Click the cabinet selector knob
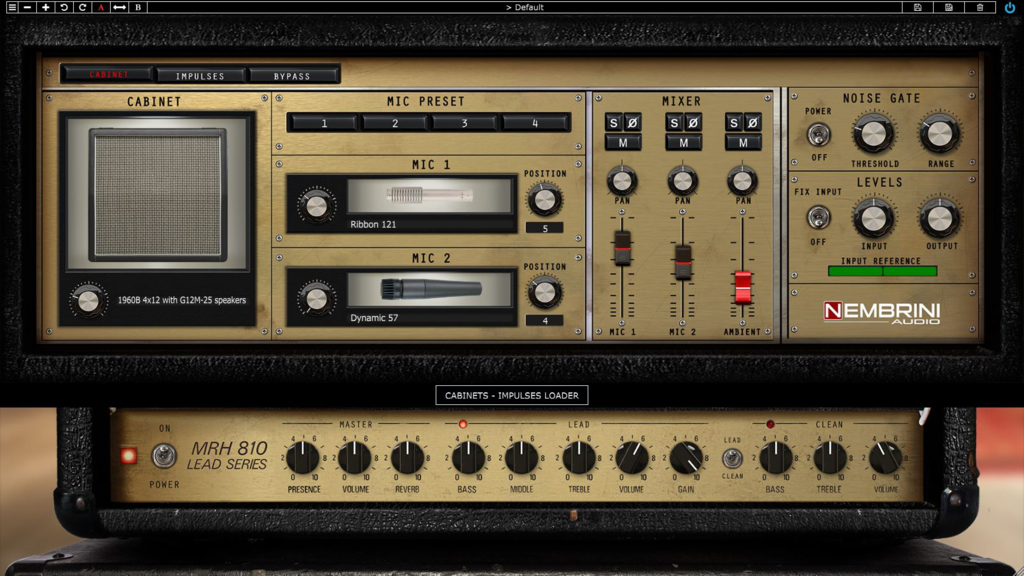Viewport: 1024px width, 576px height. (88, 301)
